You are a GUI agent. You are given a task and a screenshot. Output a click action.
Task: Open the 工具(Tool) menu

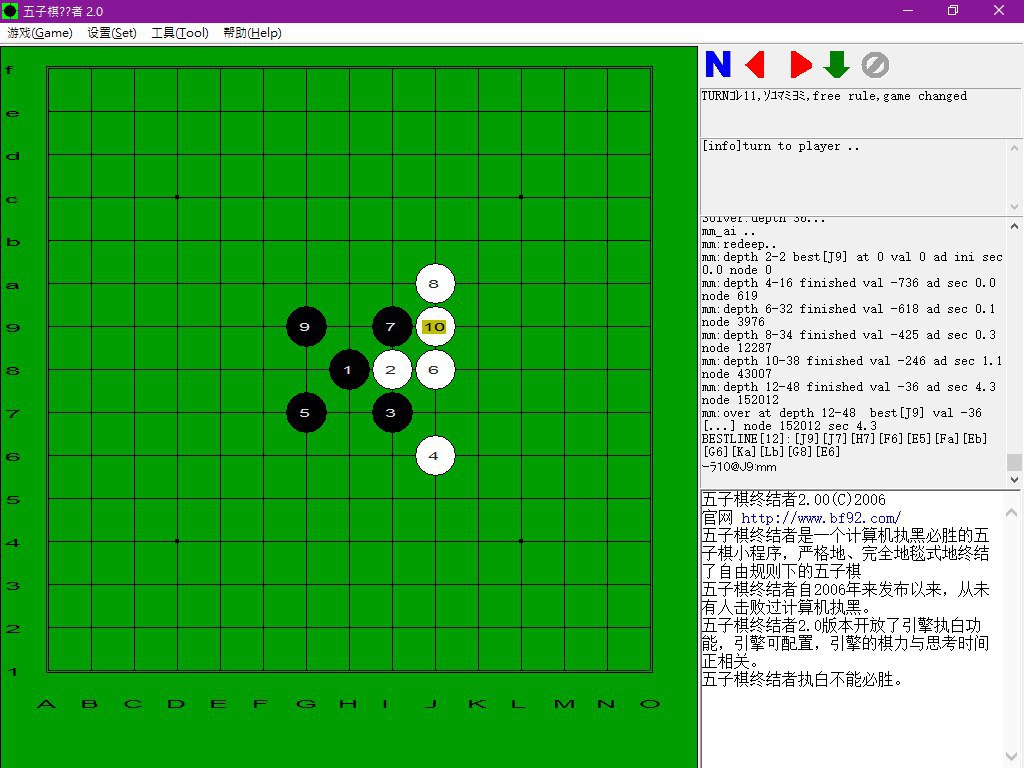[180, 33]
